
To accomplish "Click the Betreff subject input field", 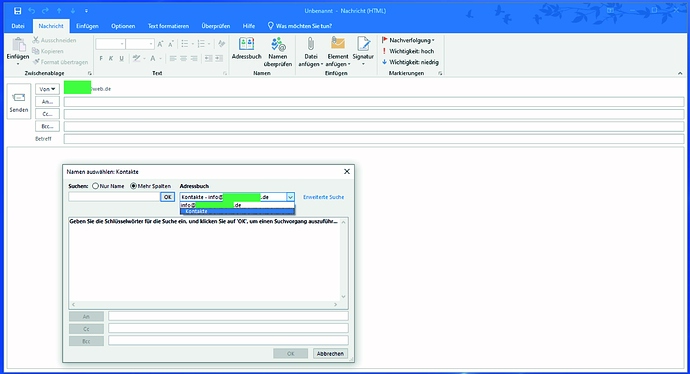I will tap(374, 139).
